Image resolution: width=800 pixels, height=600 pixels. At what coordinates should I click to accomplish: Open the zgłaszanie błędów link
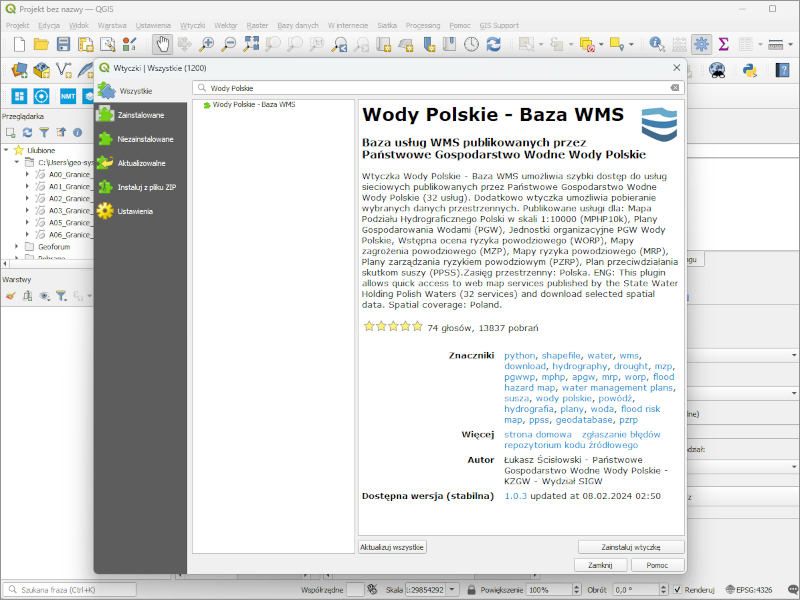click(x=621, y=434)
